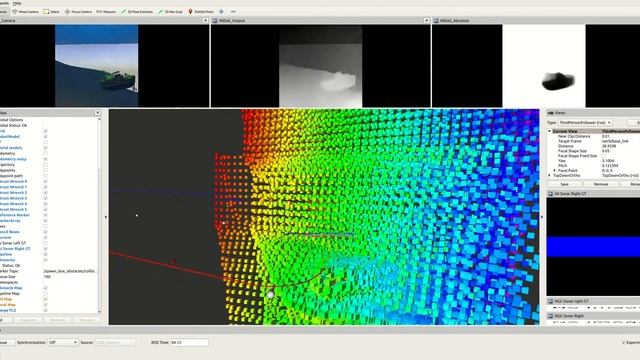Click the remove-tool minus icon
640x360 pixels.
click(x=233, y=12)
